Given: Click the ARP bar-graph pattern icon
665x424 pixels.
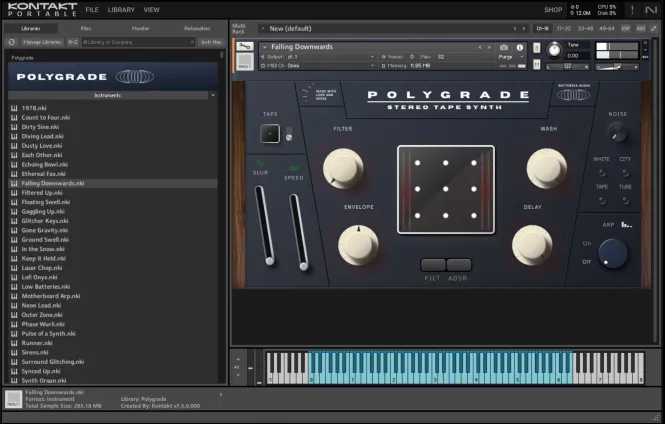Looking at the screenshot, I should 626,225.
